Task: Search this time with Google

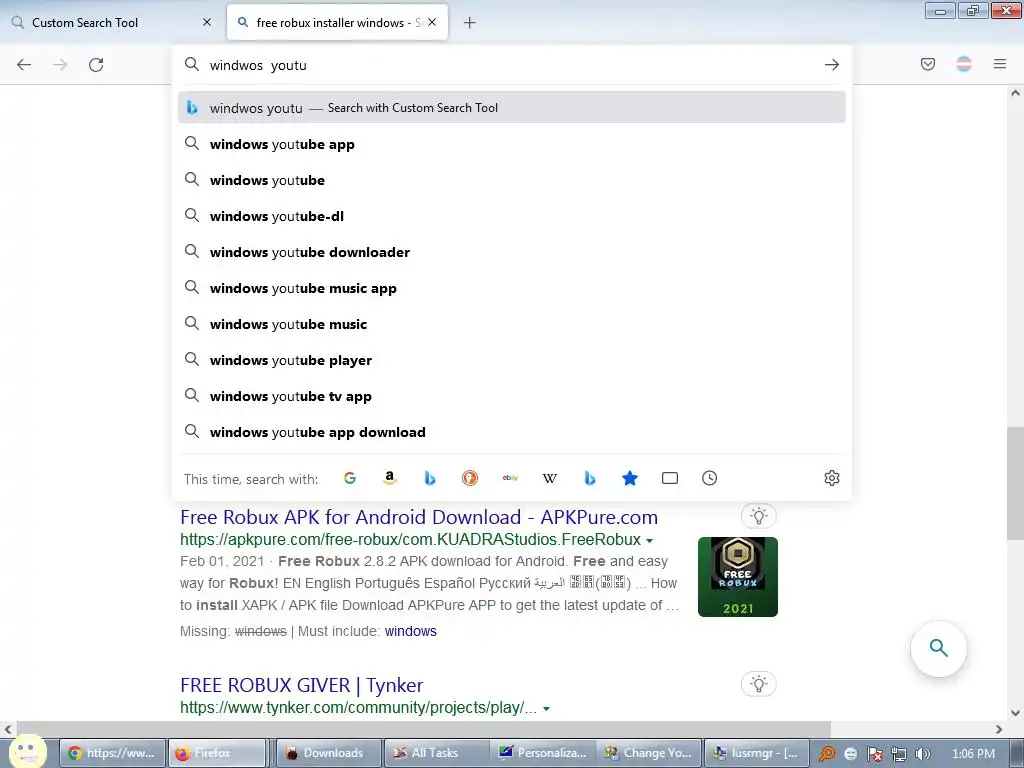Action: (x=350, y=478)
